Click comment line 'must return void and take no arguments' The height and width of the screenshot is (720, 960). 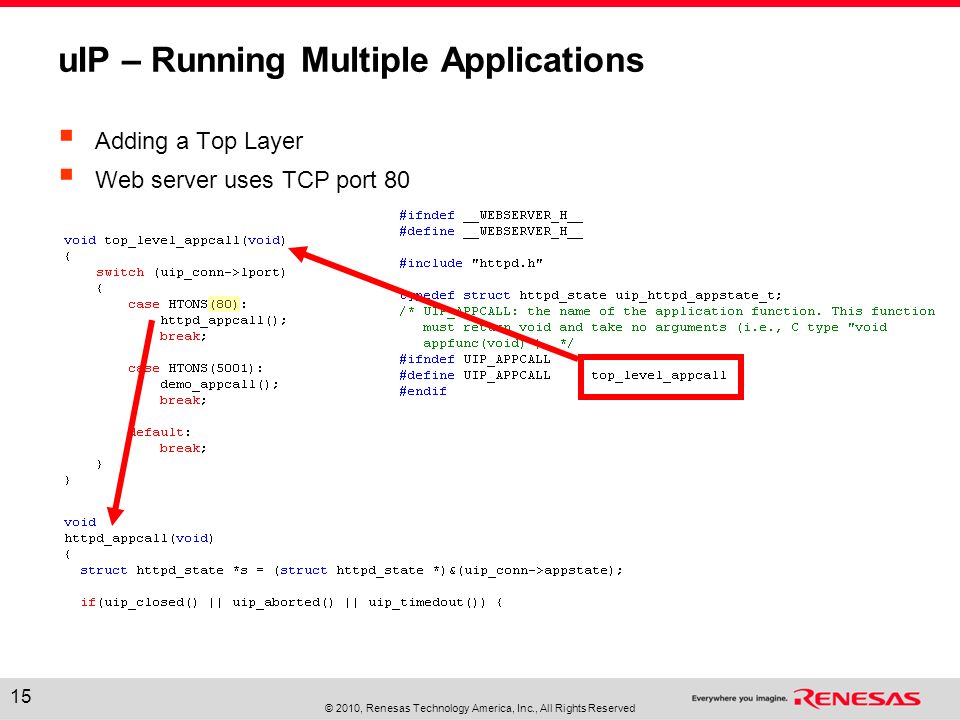click(x=654, y=327)
